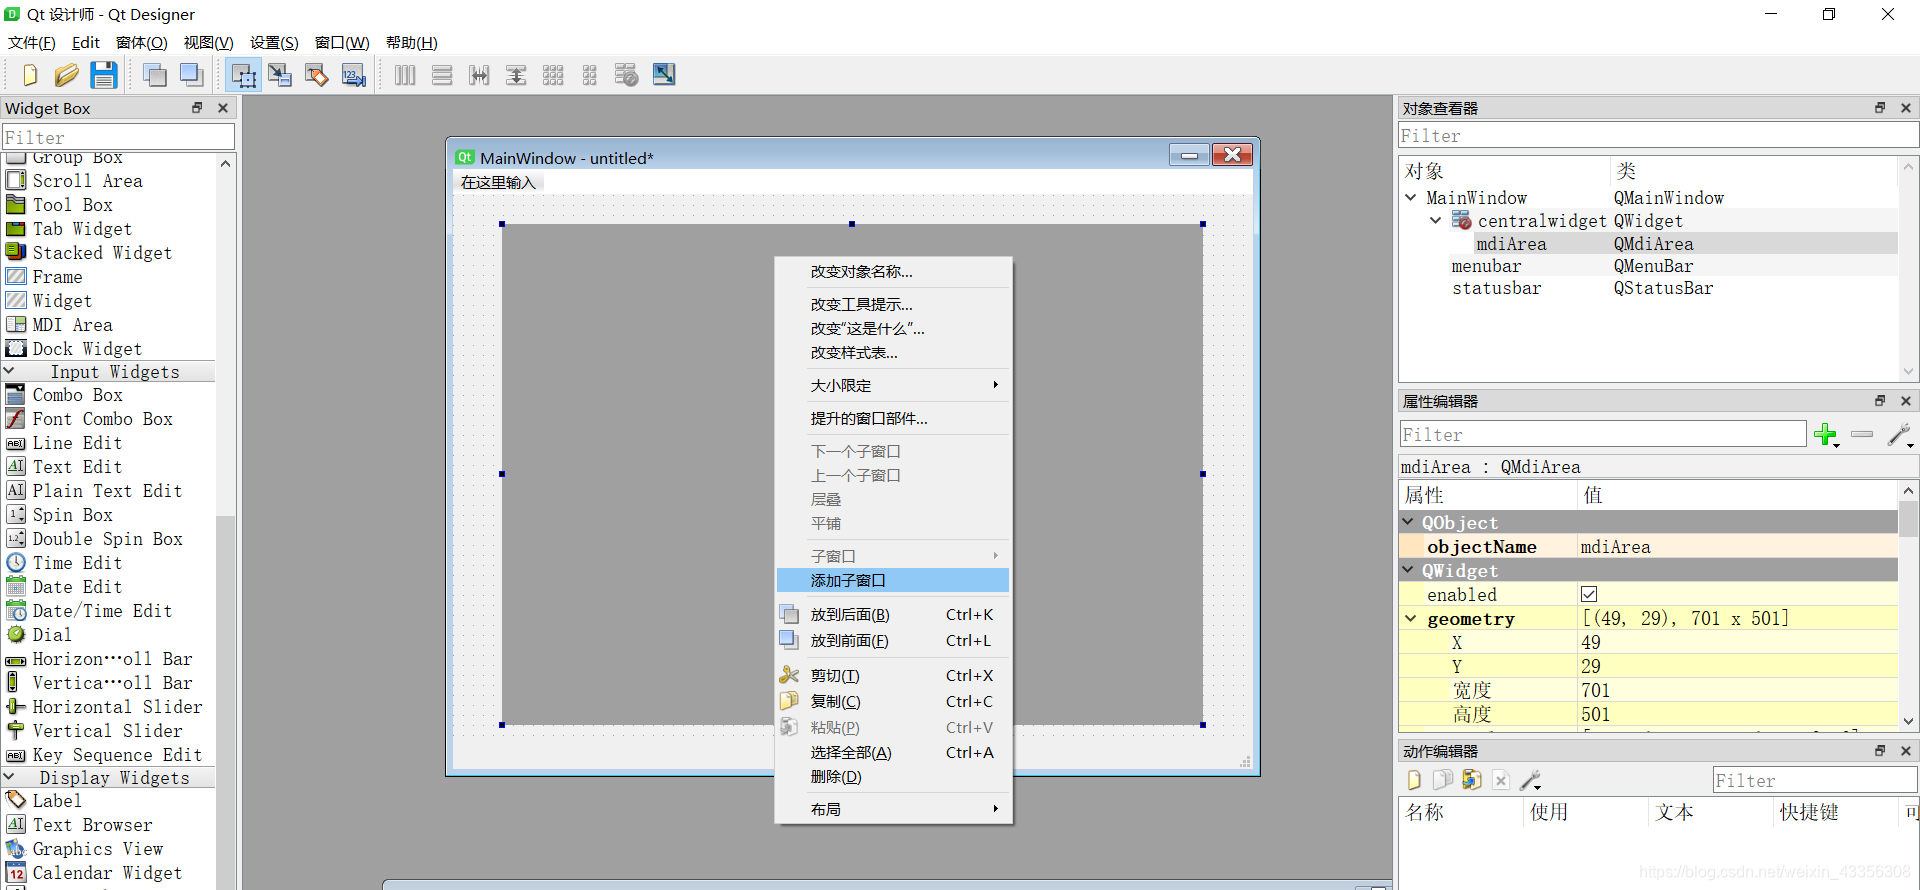This screenshot has width=1920, height=890.
Task: Collapse the QWidget property group
Action: 1409,570
